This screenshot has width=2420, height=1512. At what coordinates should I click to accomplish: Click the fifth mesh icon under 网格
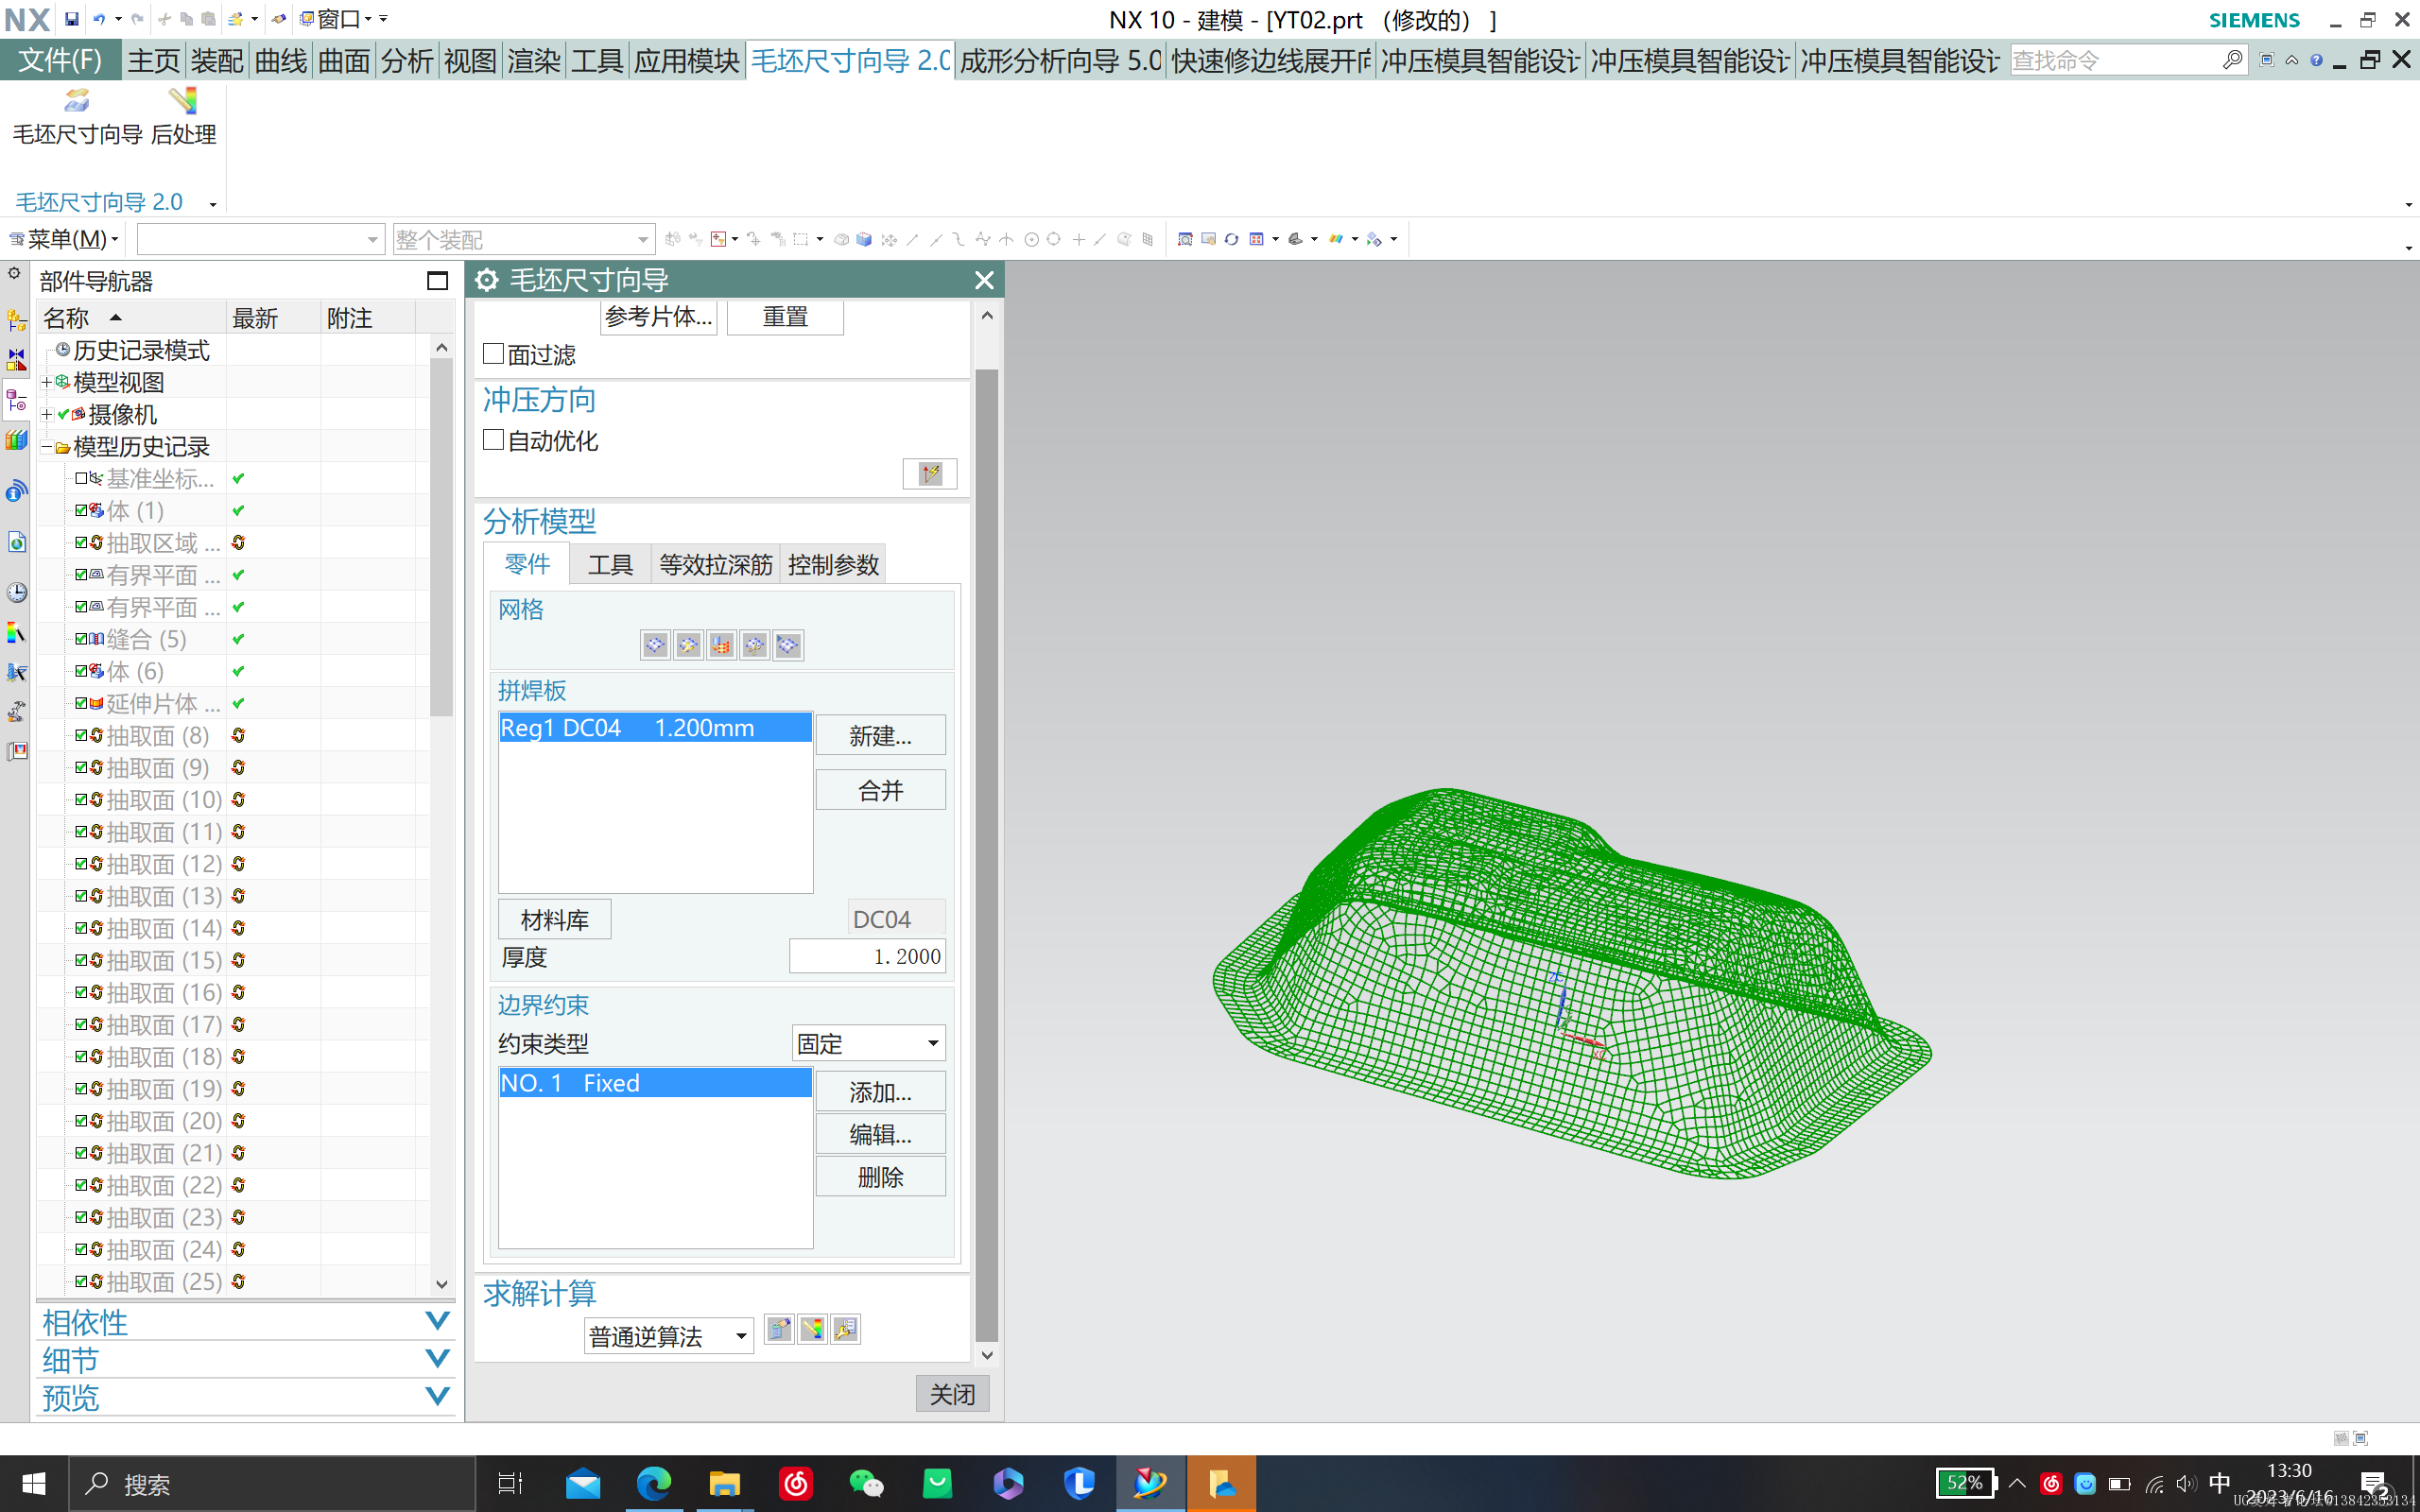pos(787,645)
